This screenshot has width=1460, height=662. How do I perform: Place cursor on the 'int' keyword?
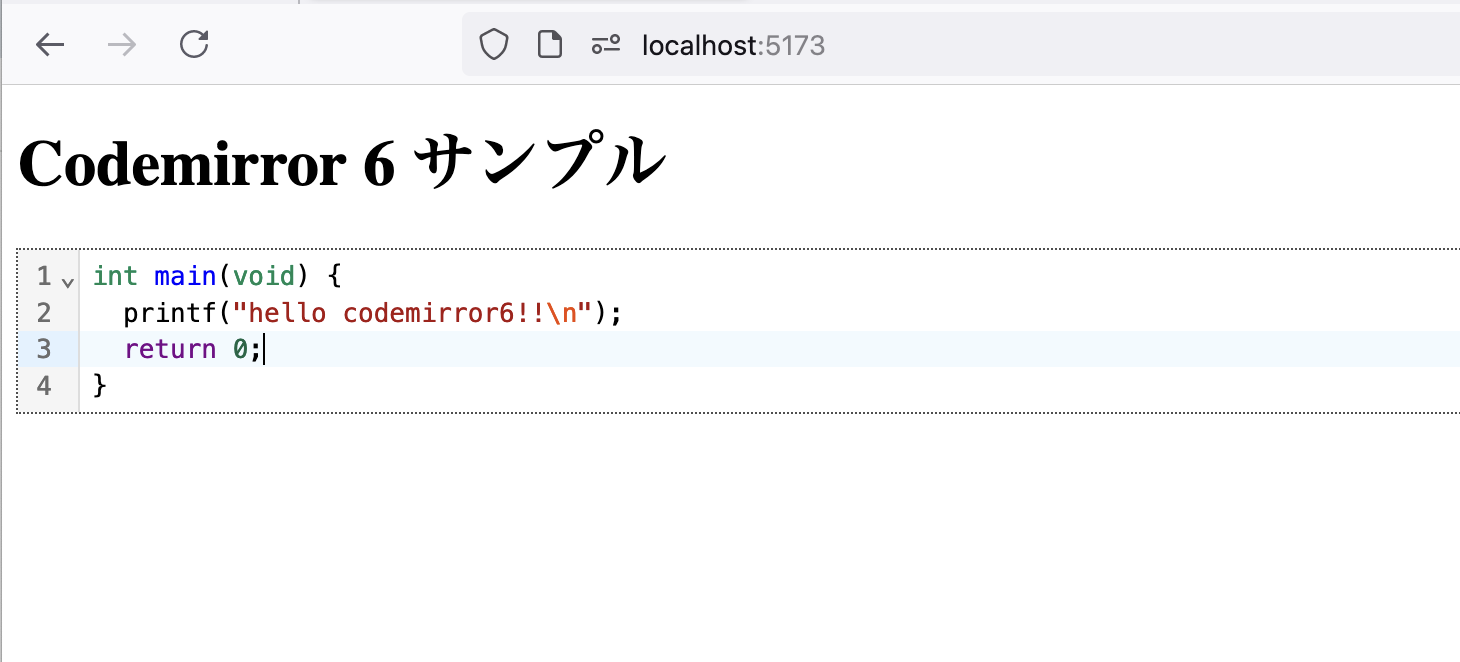(x=115, y=276)
